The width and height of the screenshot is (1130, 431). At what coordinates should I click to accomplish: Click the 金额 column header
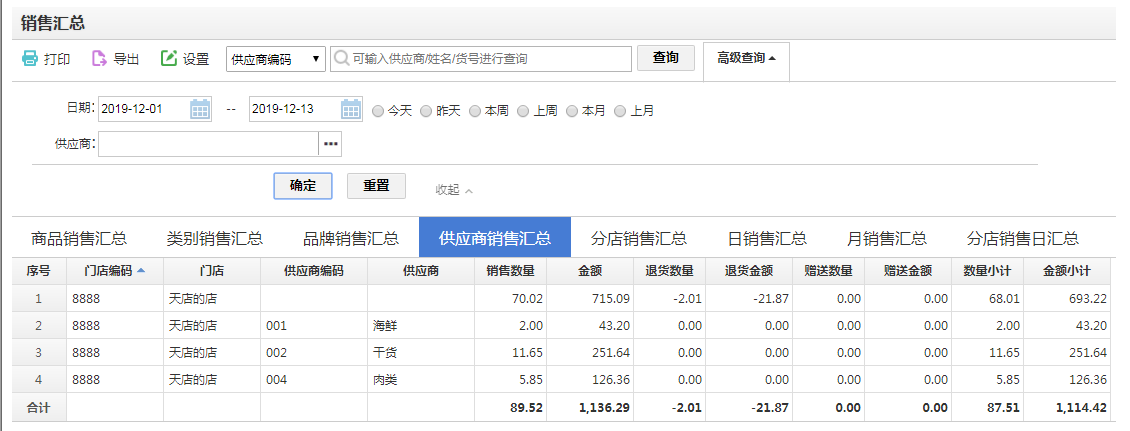click(590, 271)
